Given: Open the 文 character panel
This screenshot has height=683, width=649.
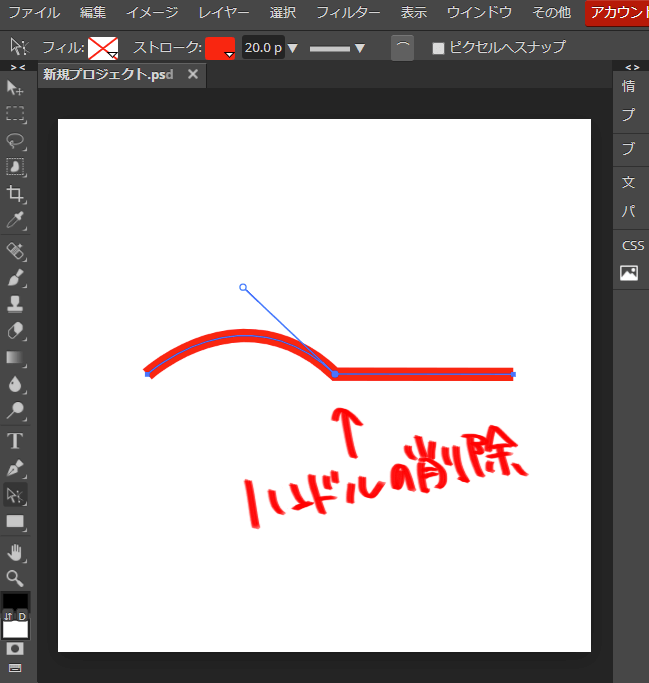Looking at the screenshot, I should click(x=629, y=182).
